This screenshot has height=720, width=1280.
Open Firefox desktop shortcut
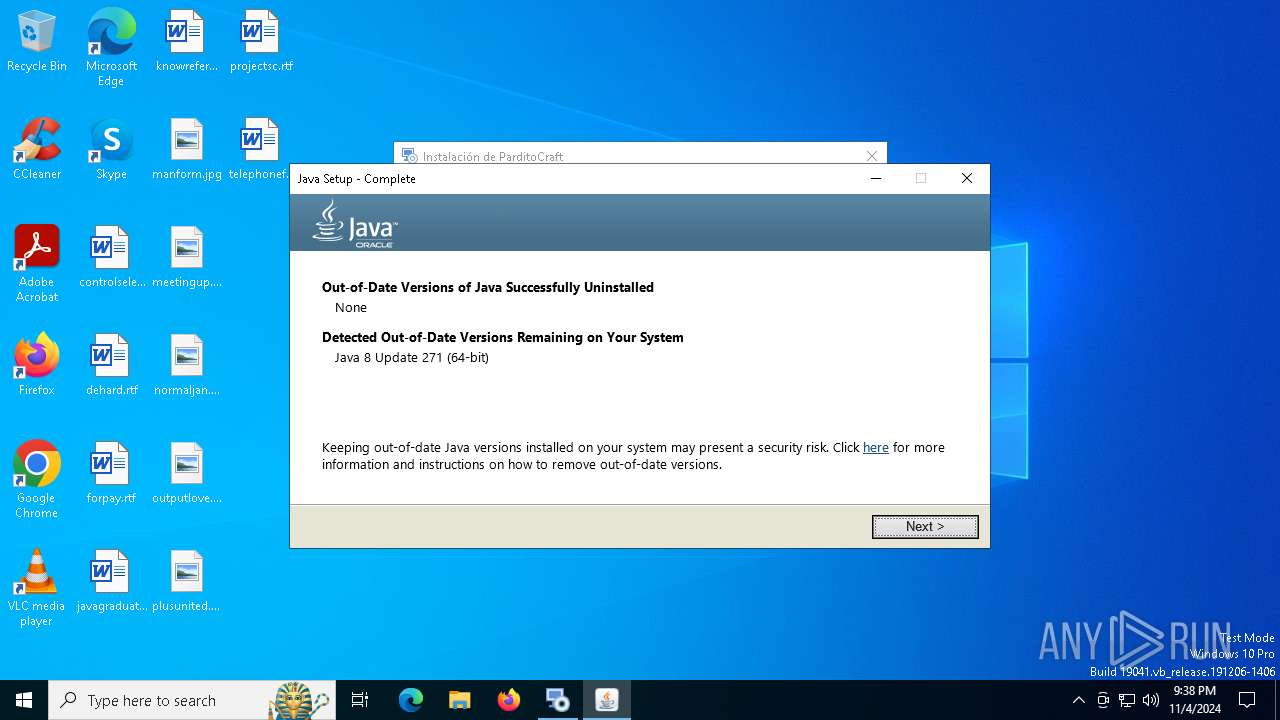pyautogui.click(x=37, y=365)
